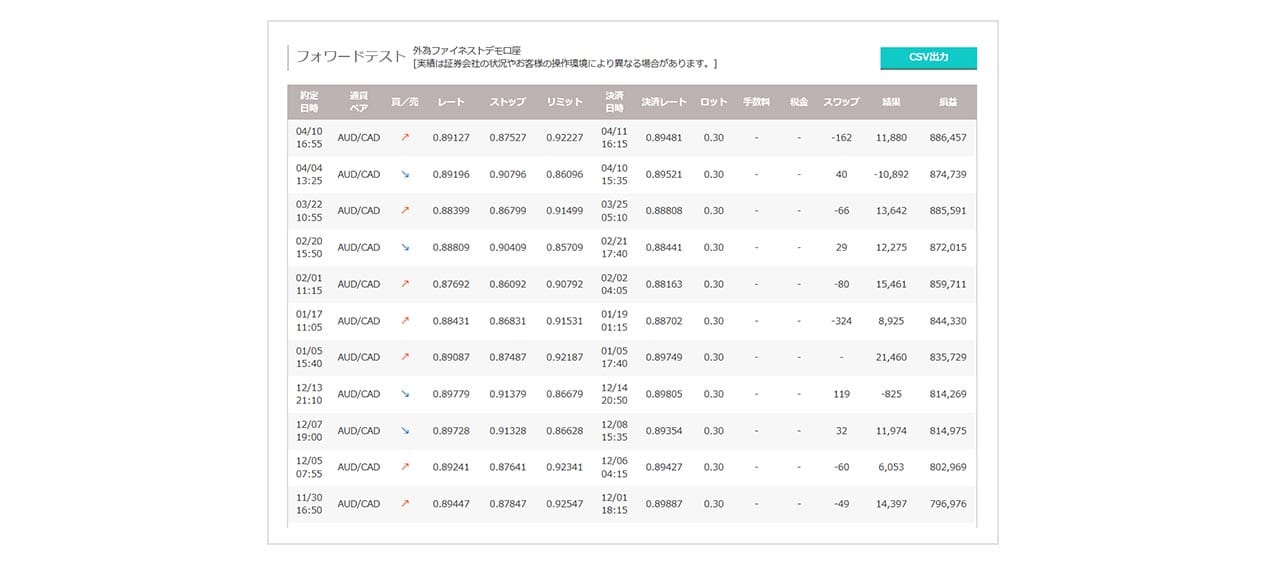Select profit value 796,976
This screenshot has width=1266, height=564.
[x=948, y=504]
